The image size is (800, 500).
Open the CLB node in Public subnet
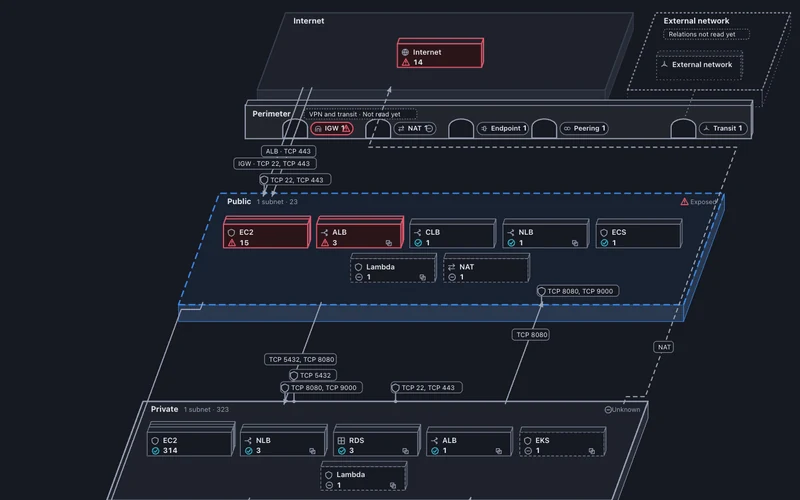point(453,235)
